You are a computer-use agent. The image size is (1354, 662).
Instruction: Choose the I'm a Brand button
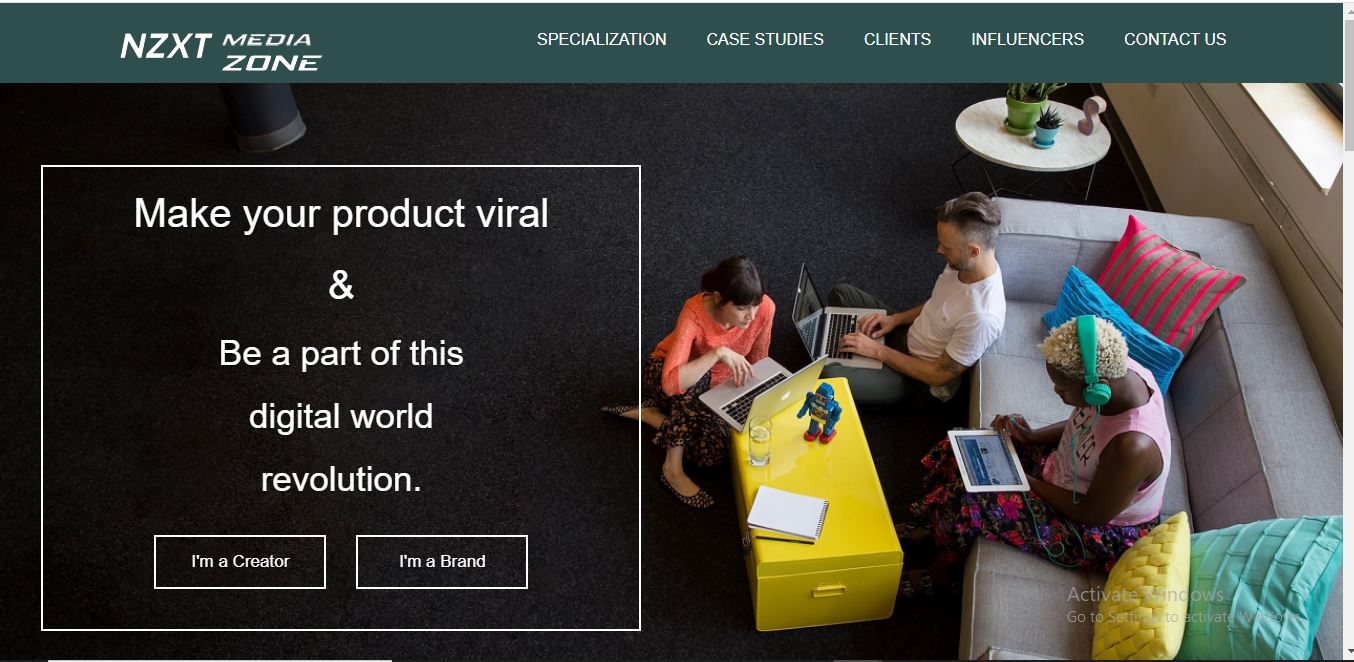coord(442,562)
